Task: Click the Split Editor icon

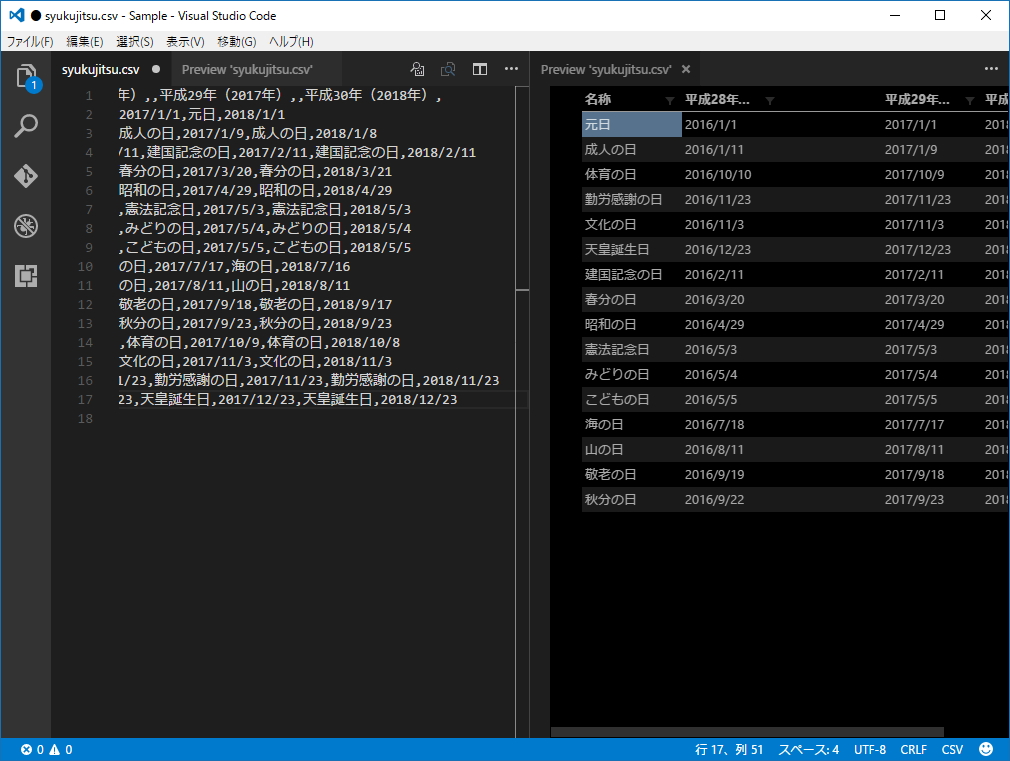Action: [480, 69]
